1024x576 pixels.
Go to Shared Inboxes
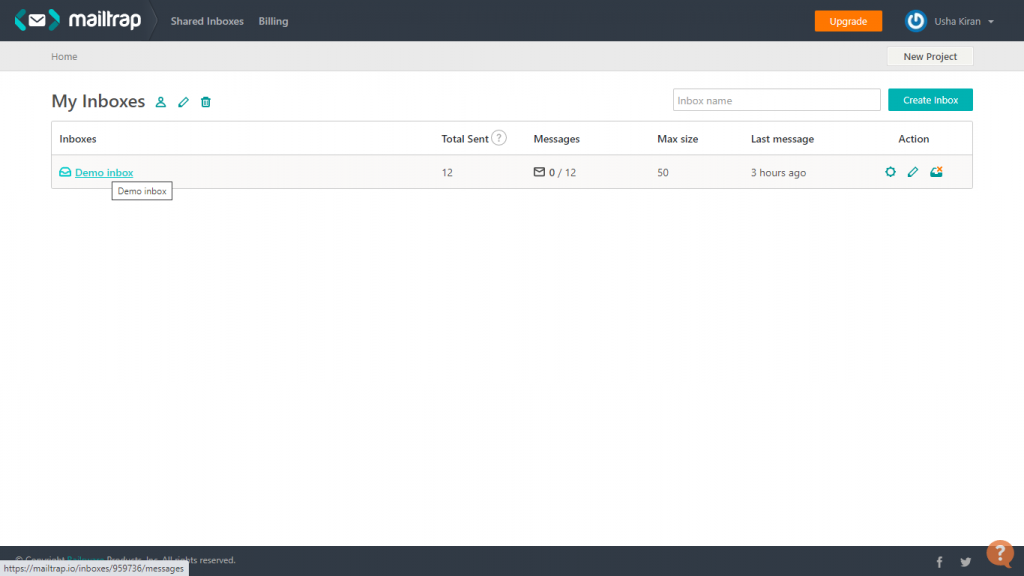tap(207, 21)
